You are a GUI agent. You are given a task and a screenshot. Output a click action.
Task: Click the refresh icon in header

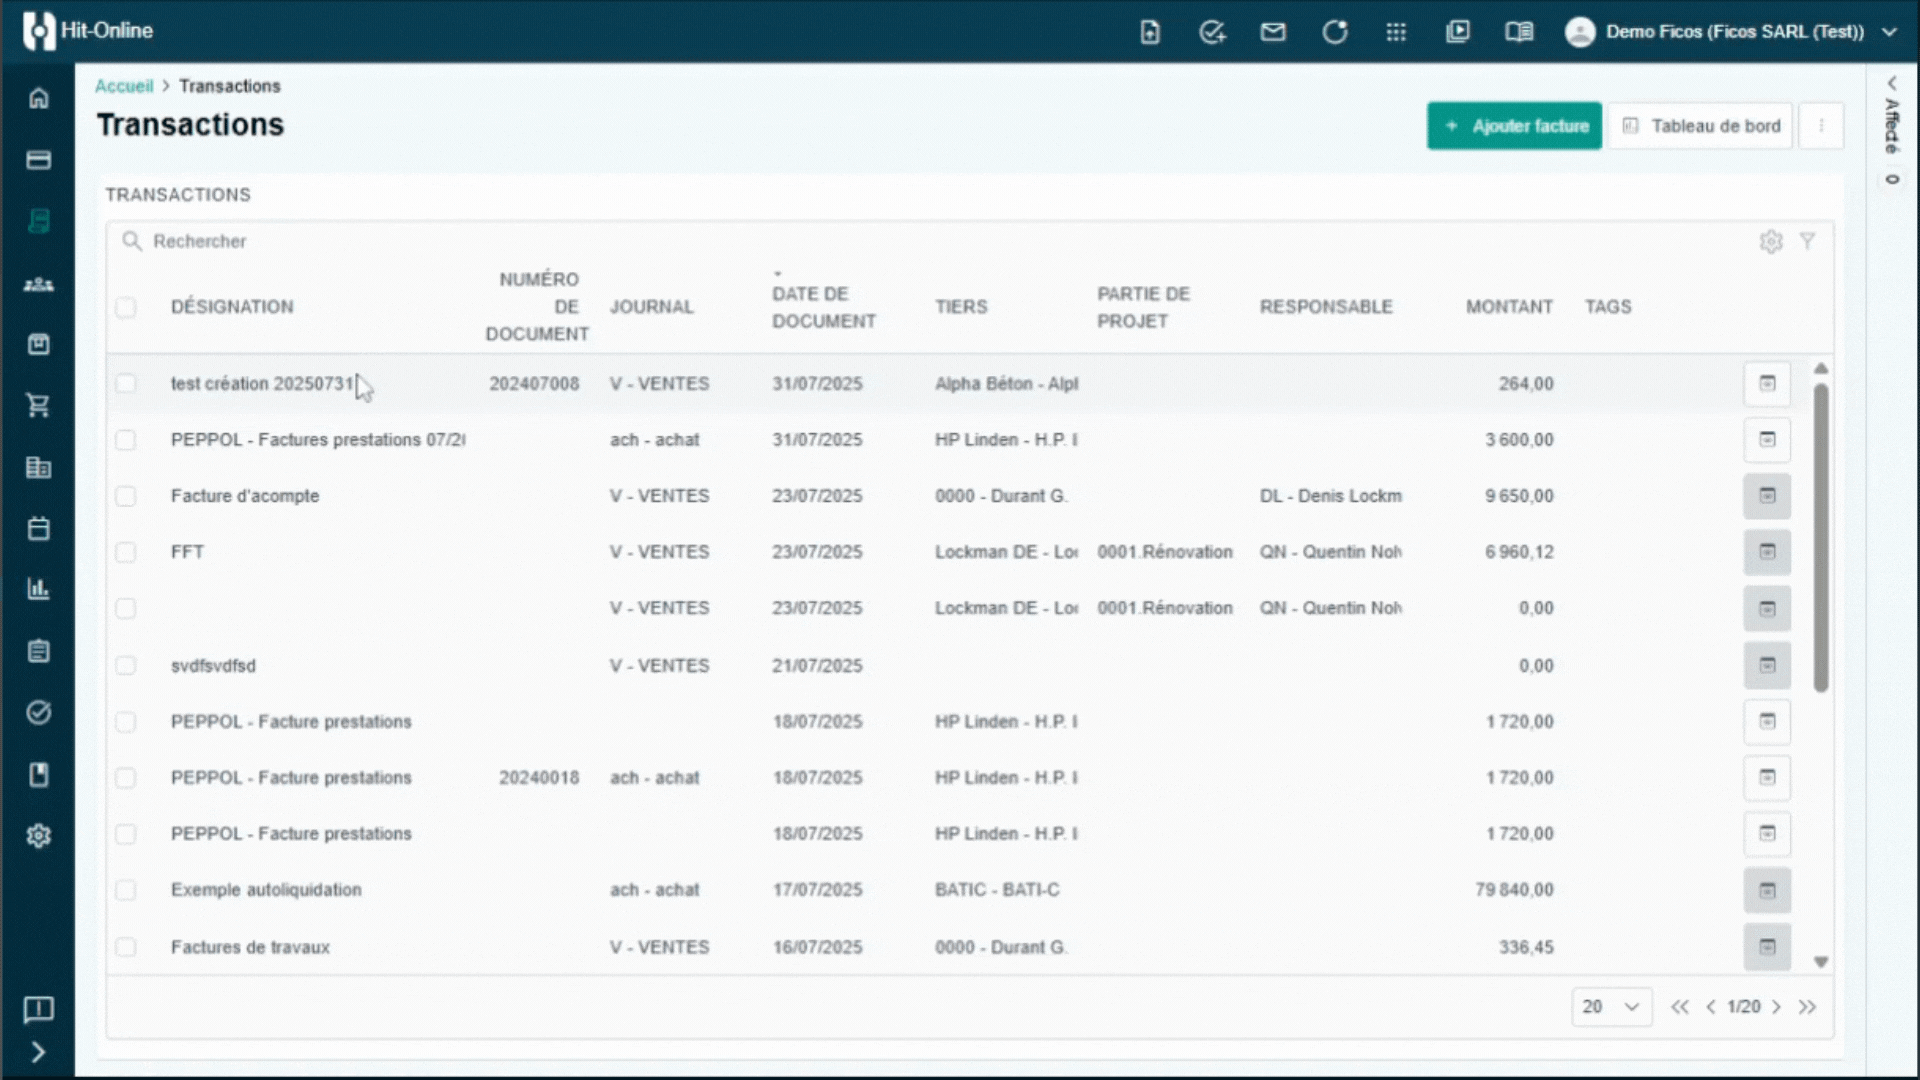point(1335,32)
